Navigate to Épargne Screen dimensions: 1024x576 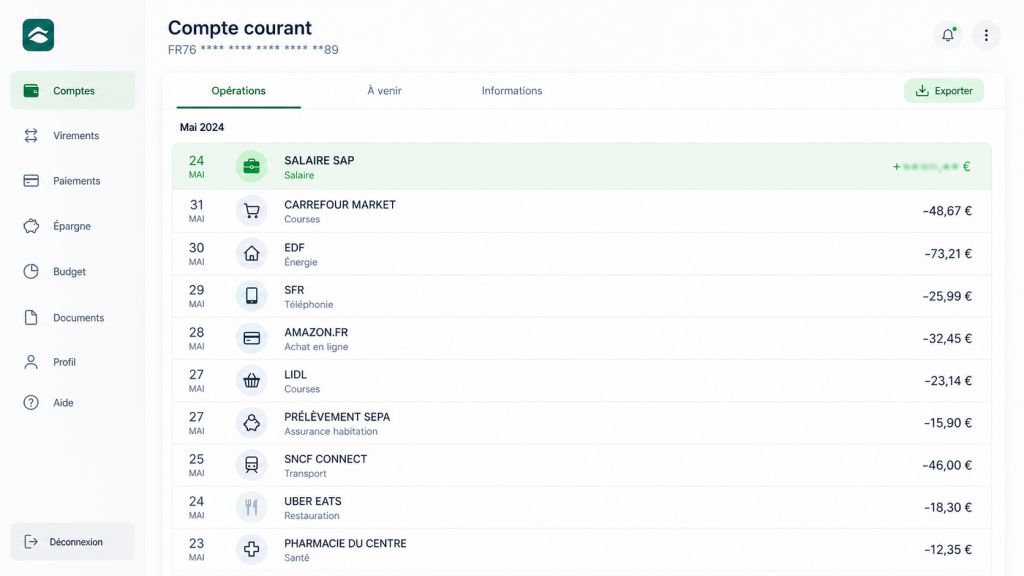tap(72, 226)
